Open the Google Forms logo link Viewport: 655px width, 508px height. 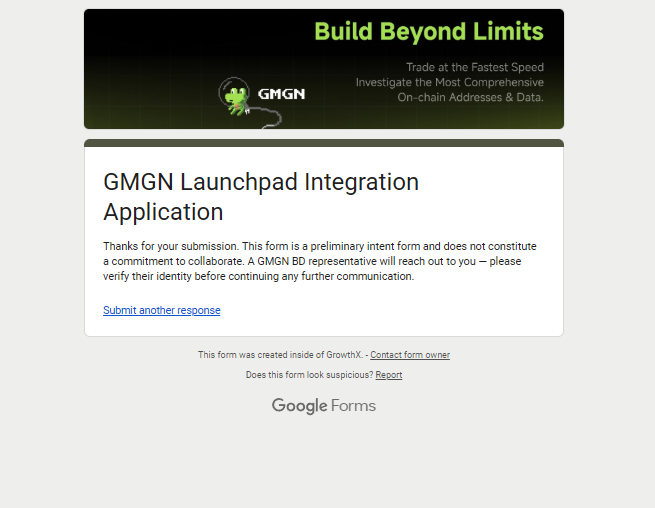[324, 406]
